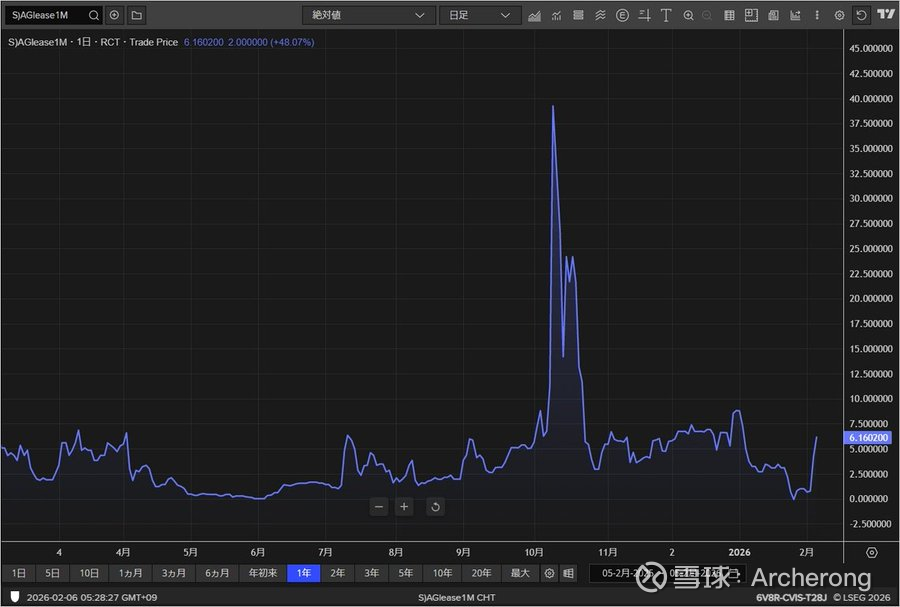900x607 pixels.
Task: Click the search magnifier in symbol box
Action: (x=93, y=16)
